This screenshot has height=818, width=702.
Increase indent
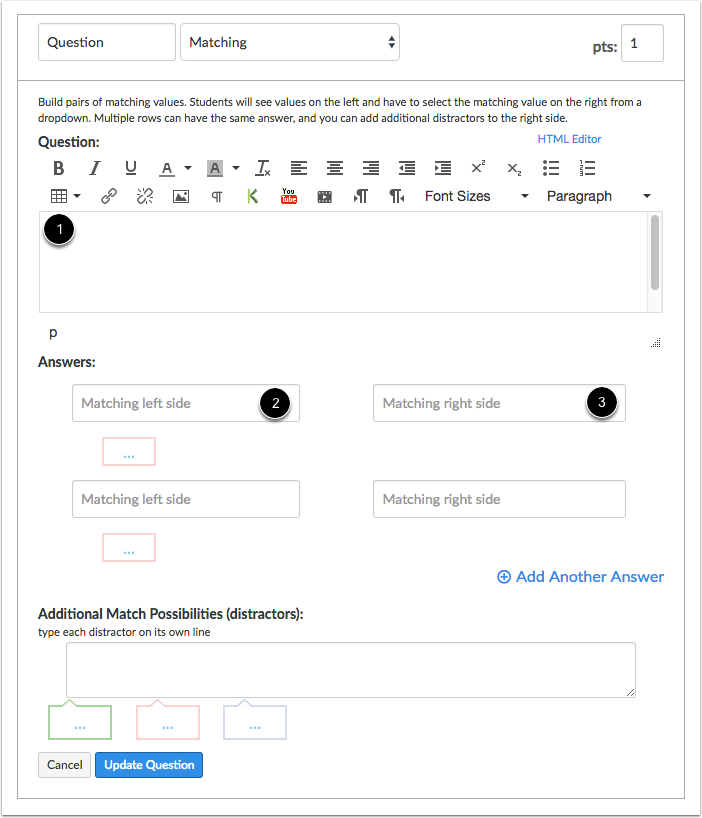443,168
